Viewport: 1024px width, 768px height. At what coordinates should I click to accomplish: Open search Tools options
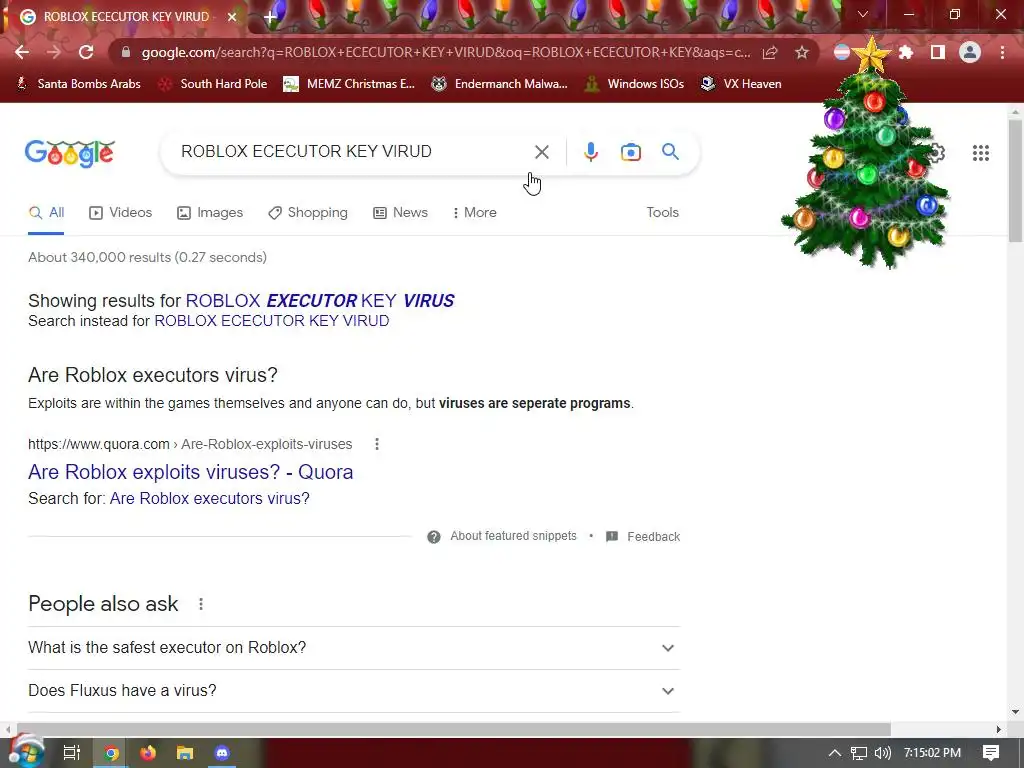tap(662, 213)
